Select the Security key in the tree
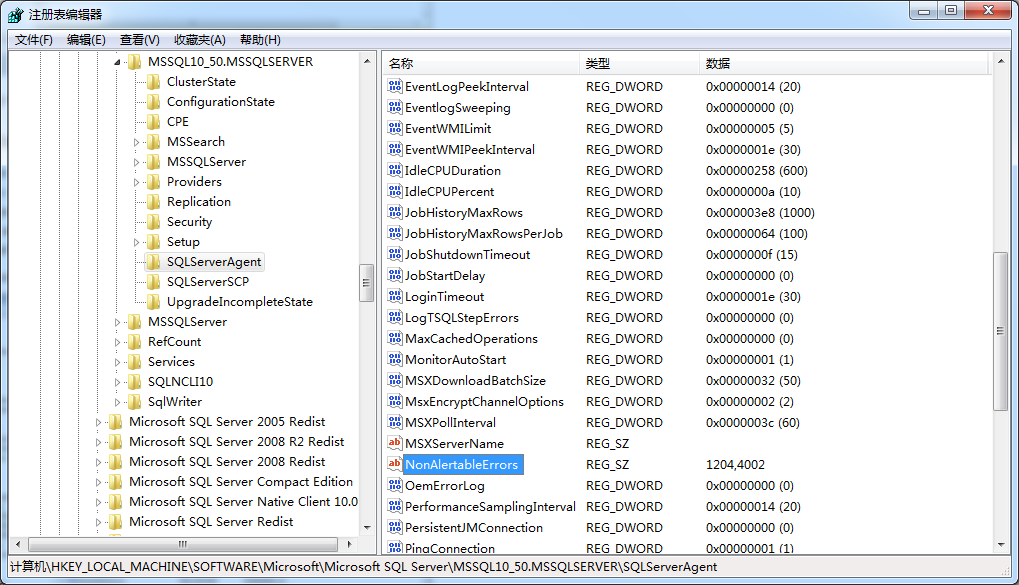The width and height of the screenshot is (1019, 585). point(189,222)
